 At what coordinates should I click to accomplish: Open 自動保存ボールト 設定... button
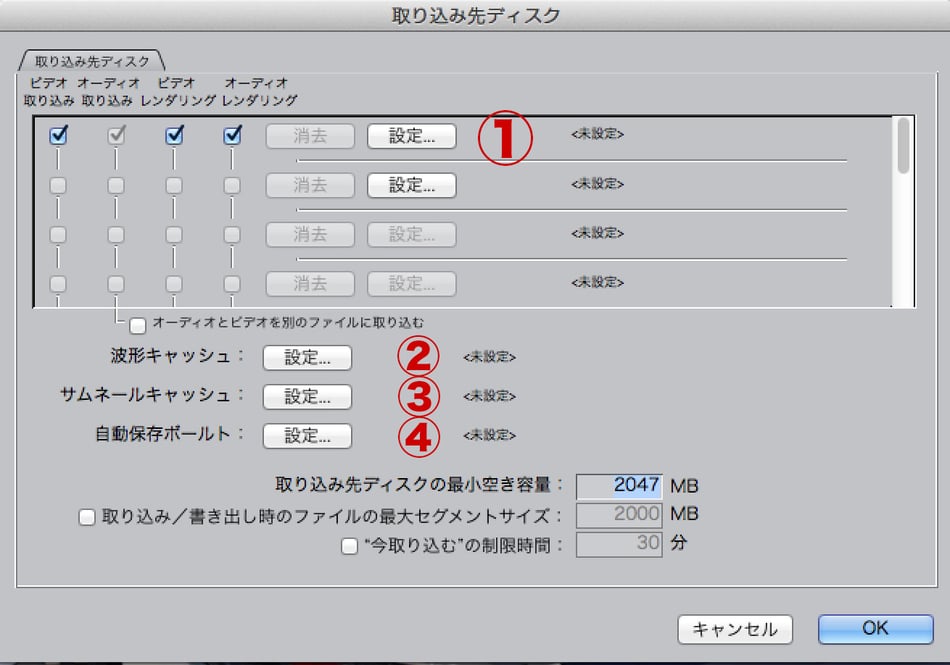(307, 436)
